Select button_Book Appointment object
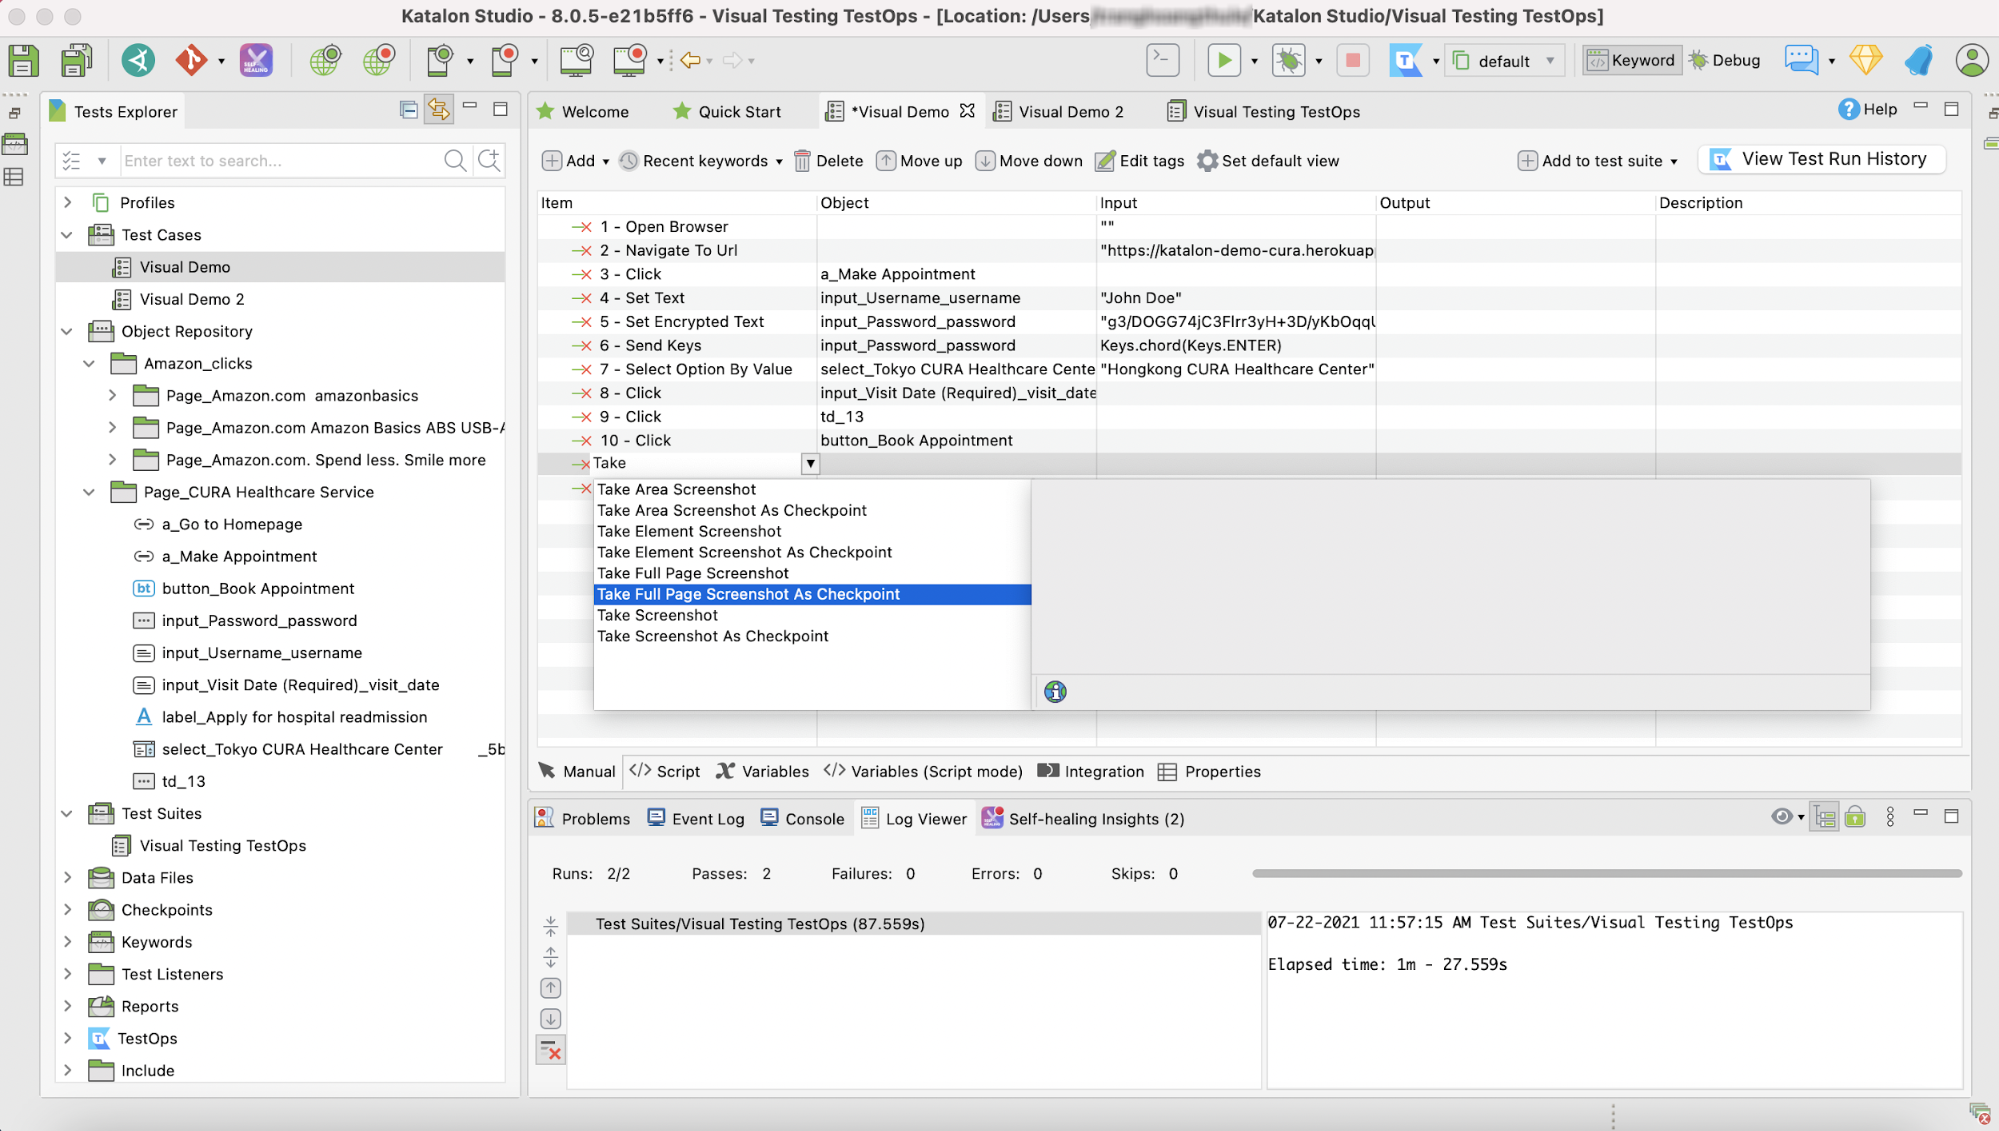1999x1131 pixels. (258, 588)
